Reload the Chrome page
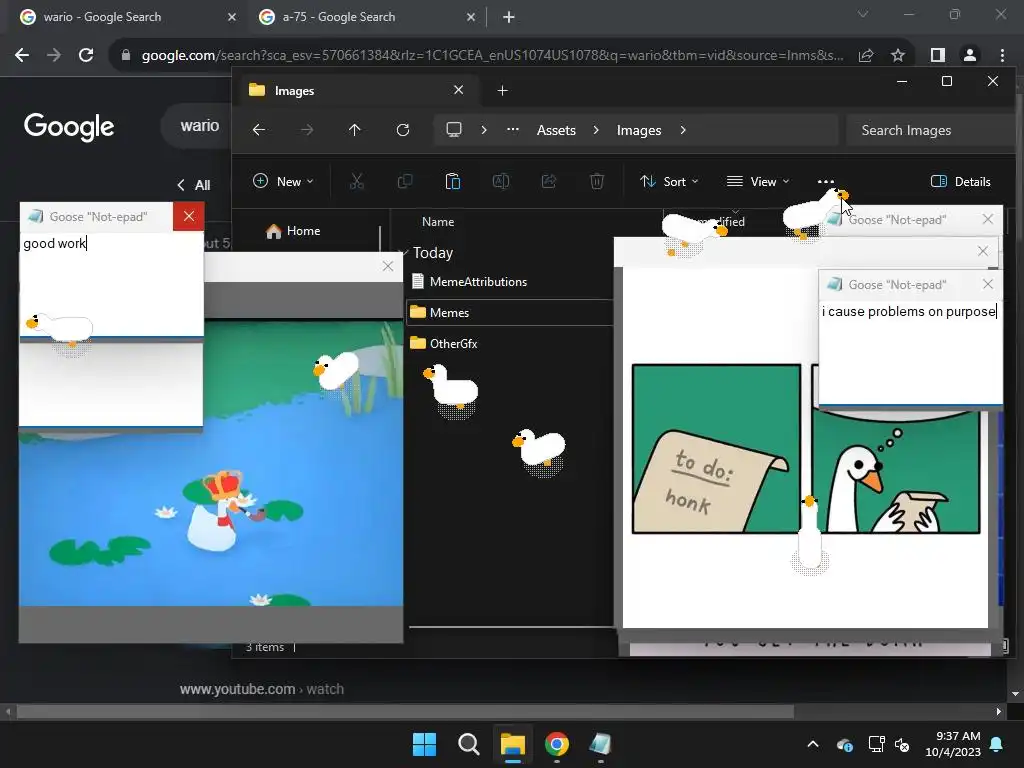Image resolution: width=1024 pixels, height=768 pixels. tap(86, 55)
